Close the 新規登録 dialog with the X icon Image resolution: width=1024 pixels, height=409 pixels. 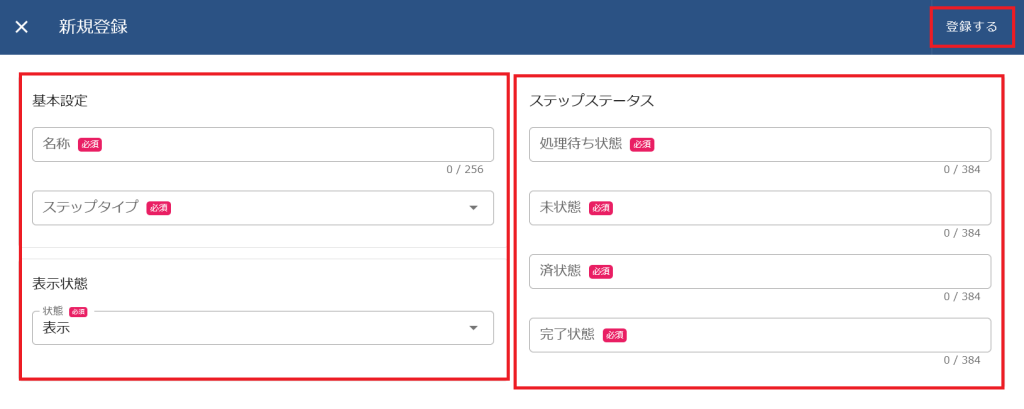click(22, 27)
